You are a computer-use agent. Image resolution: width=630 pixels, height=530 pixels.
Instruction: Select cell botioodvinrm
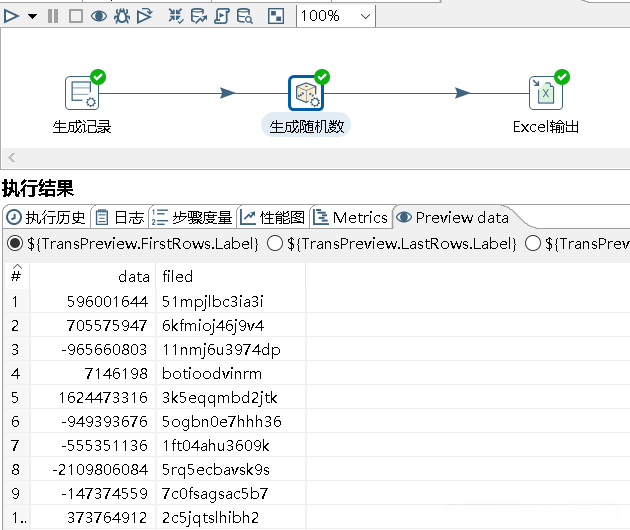point(231,373)
